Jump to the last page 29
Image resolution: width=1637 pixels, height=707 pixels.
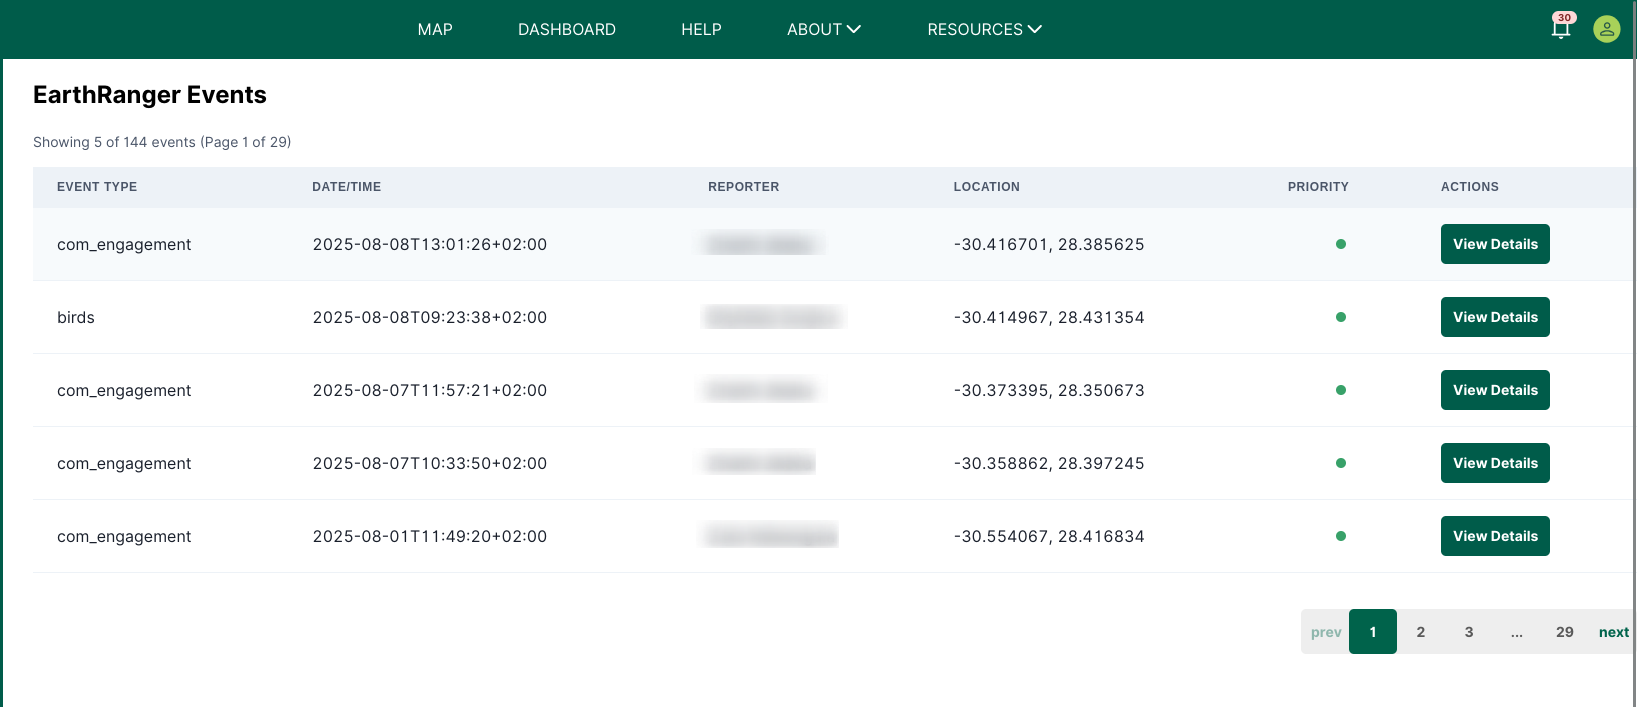point(1565,632)
